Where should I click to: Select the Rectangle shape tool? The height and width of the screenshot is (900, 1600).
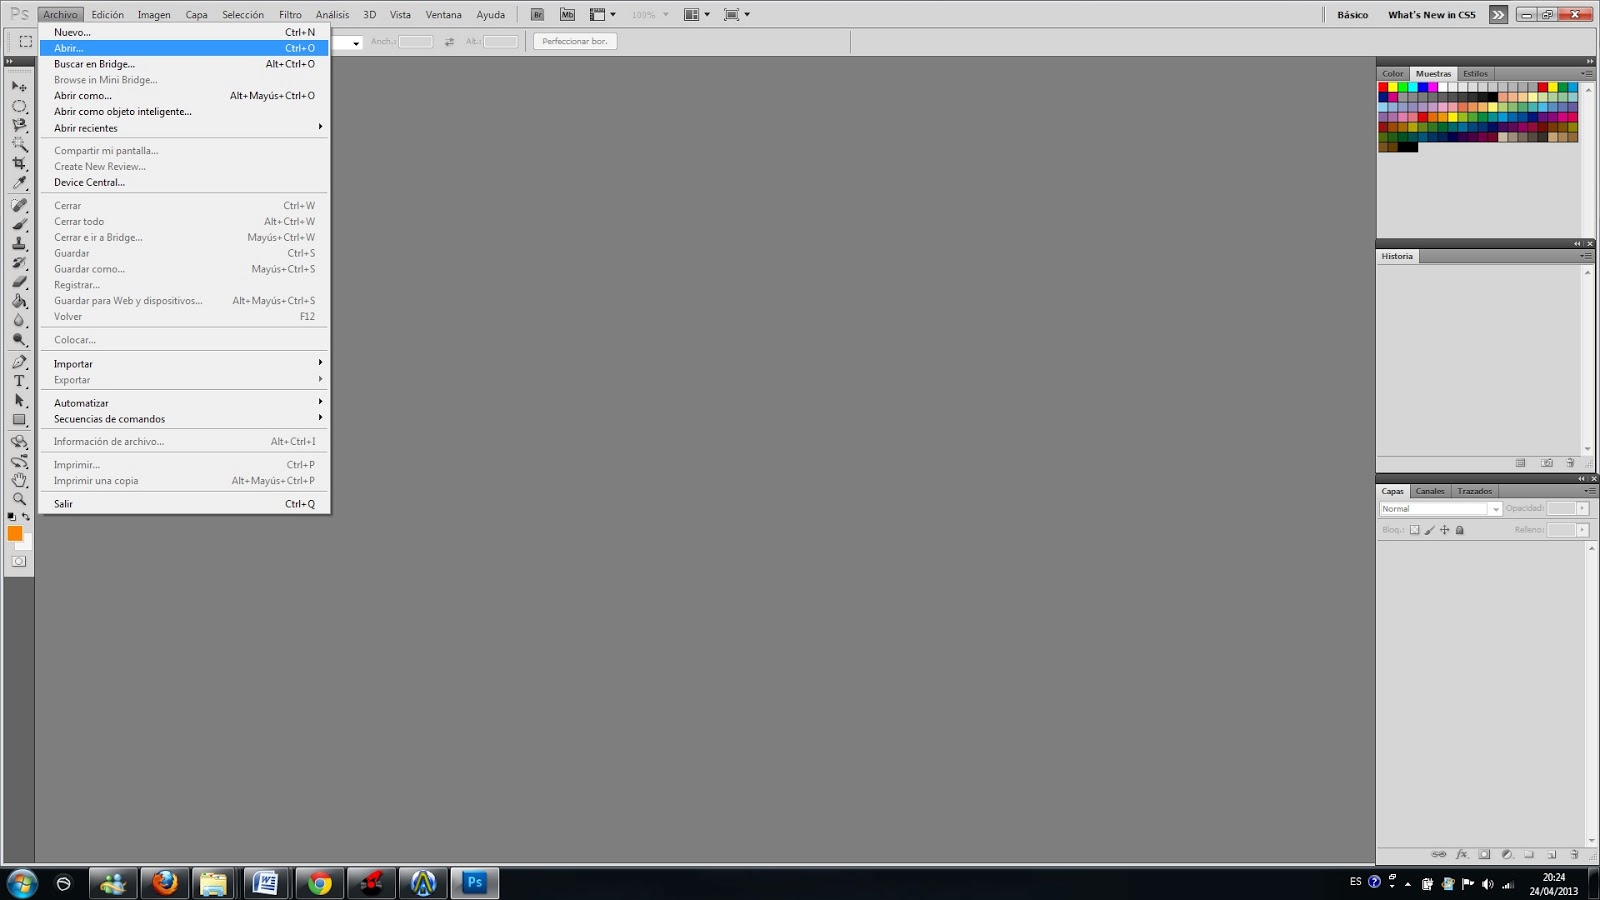coord(19,420)
